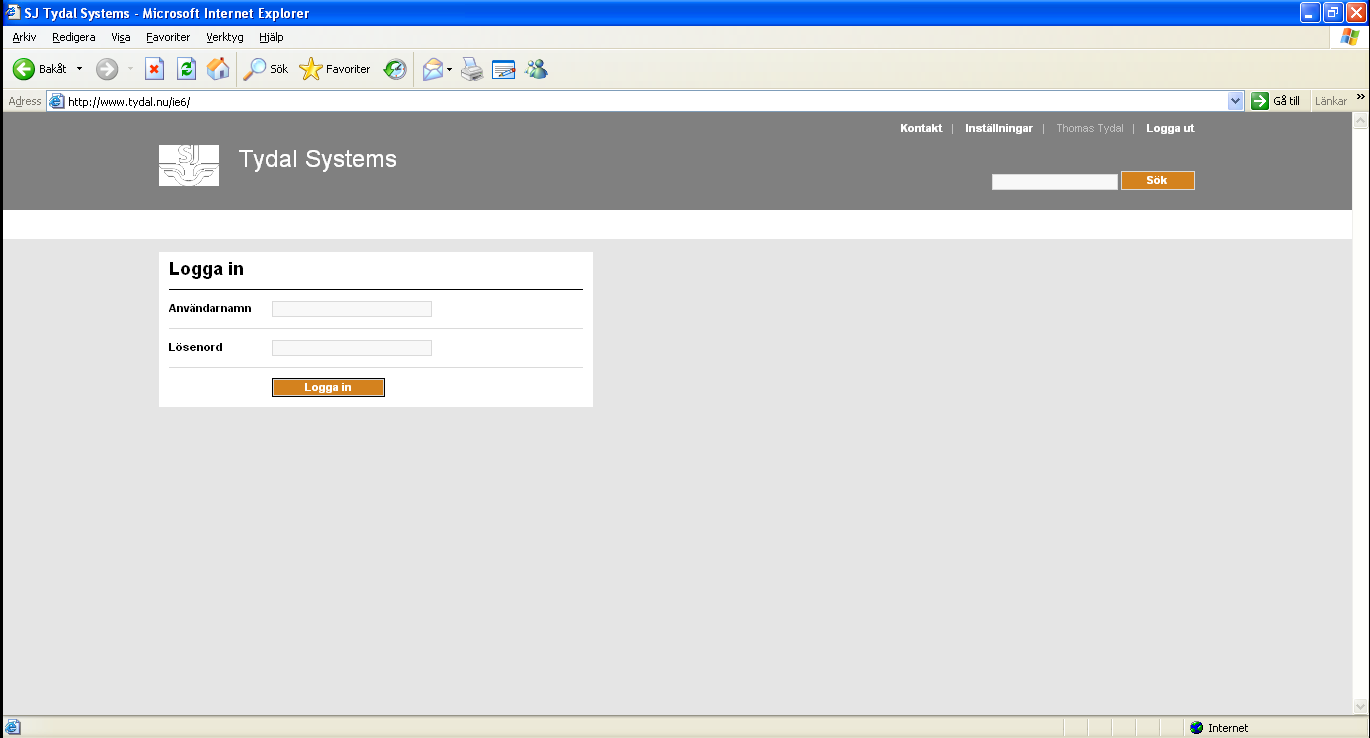Image resolution: width=1370 pixels, height=738 pixels.
Task: Open the Favoriter menu in menu bar
Action: point(168,37)
